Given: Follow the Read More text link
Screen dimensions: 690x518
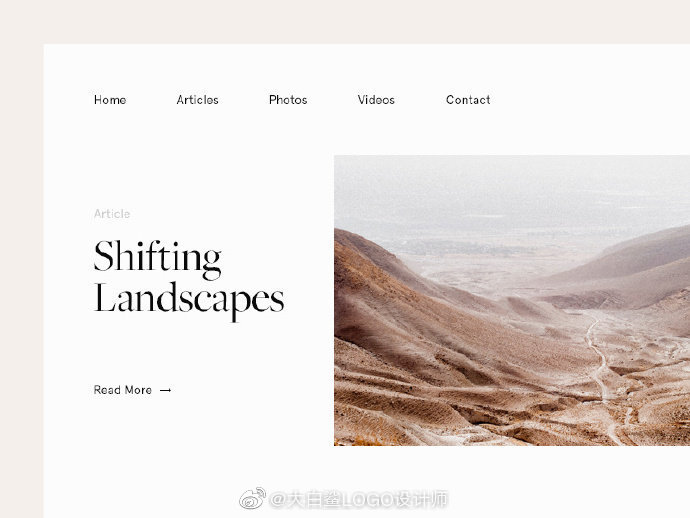Looking at the screenshot, I should [122, 390].
